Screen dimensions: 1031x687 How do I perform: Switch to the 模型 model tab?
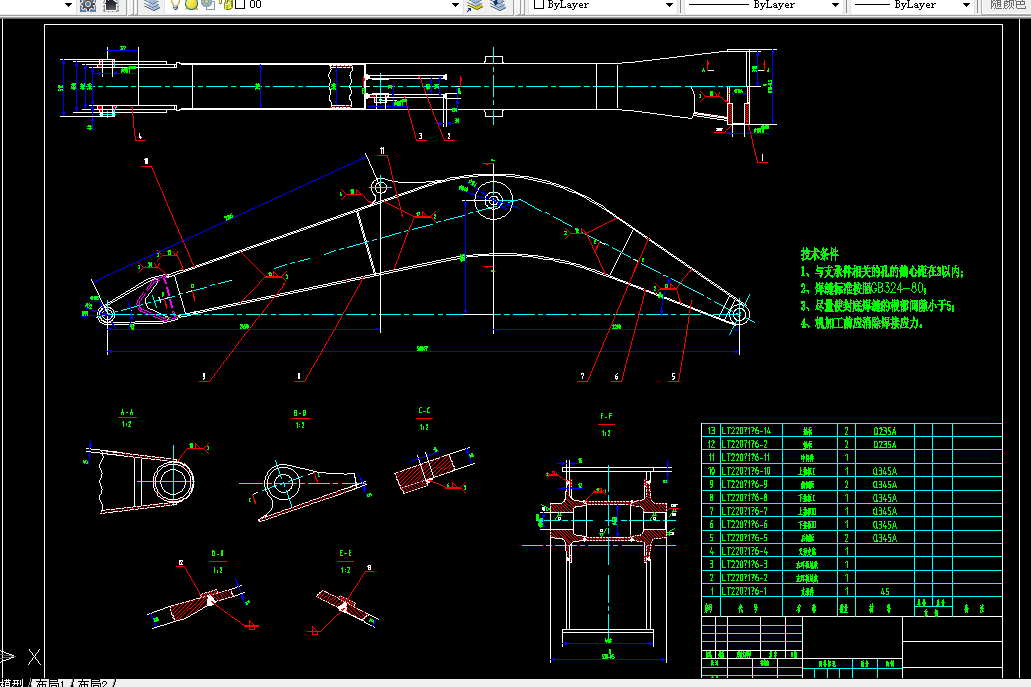[11, 683]
